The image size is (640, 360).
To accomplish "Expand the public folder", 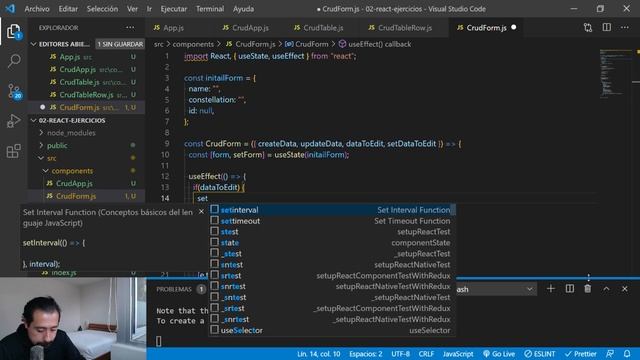I will (41, 146).
